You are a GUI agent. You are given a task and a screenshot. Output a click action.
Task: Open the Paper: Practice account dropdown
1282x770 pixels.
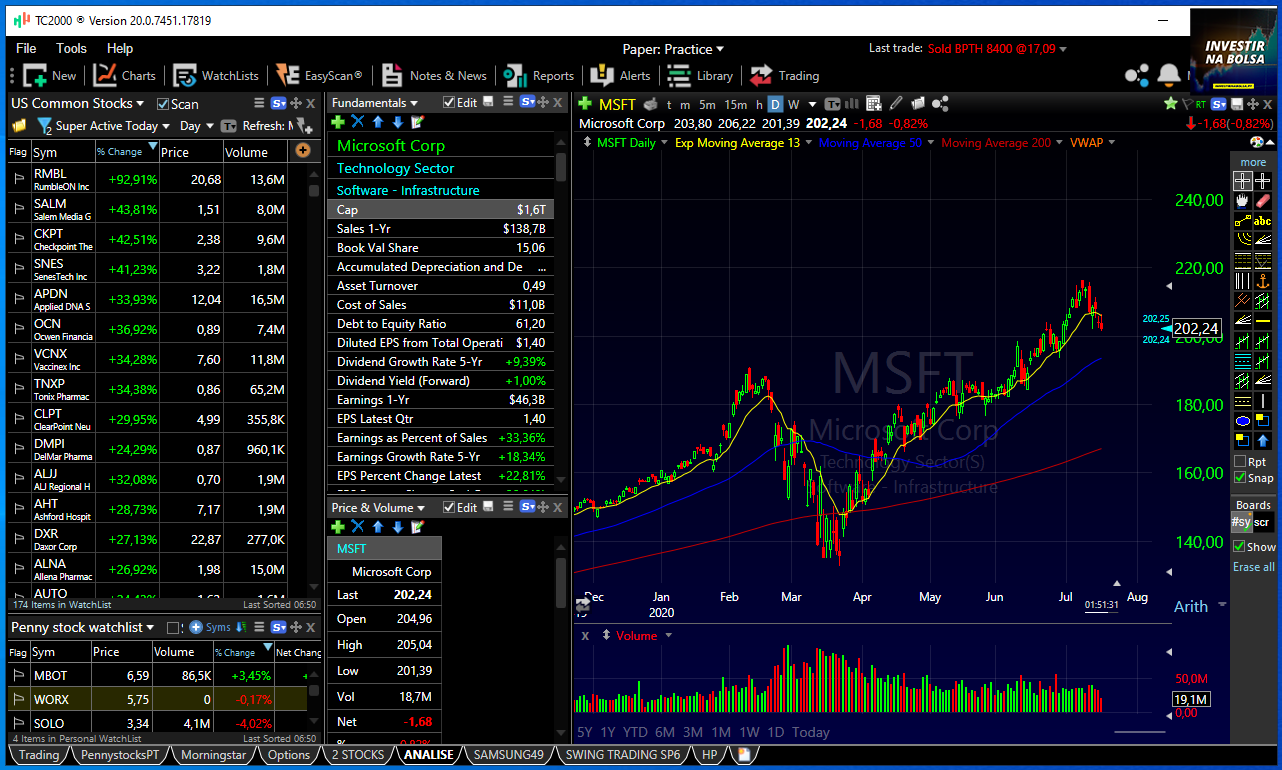click(673, 49)
